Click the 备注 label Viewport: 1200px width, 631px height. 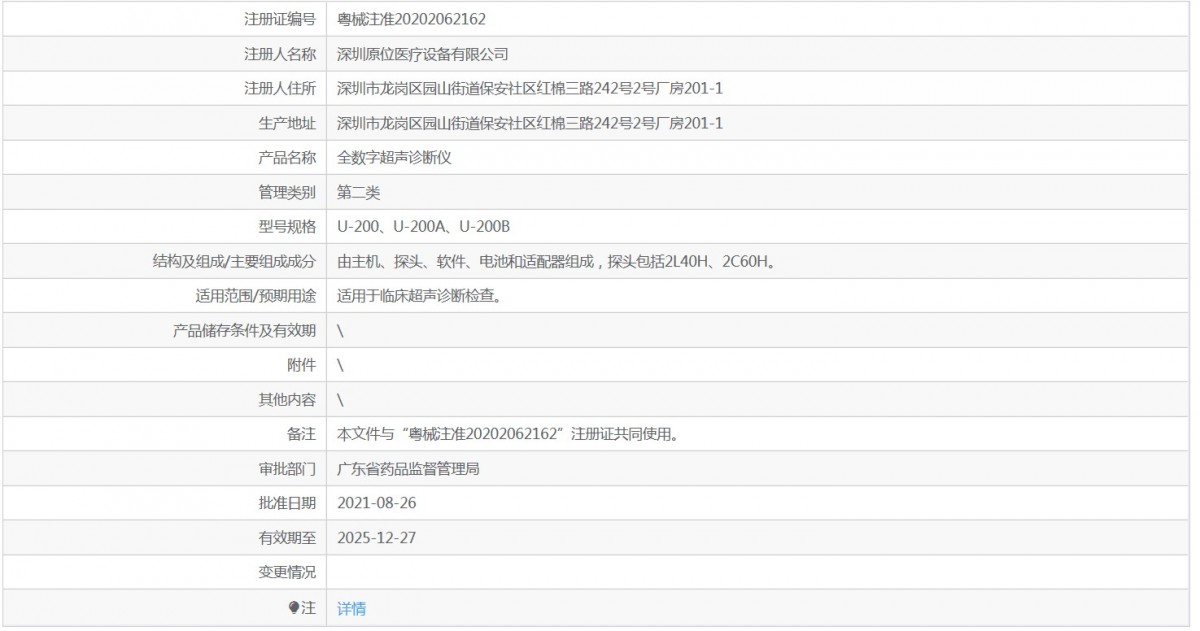(301, 435)
